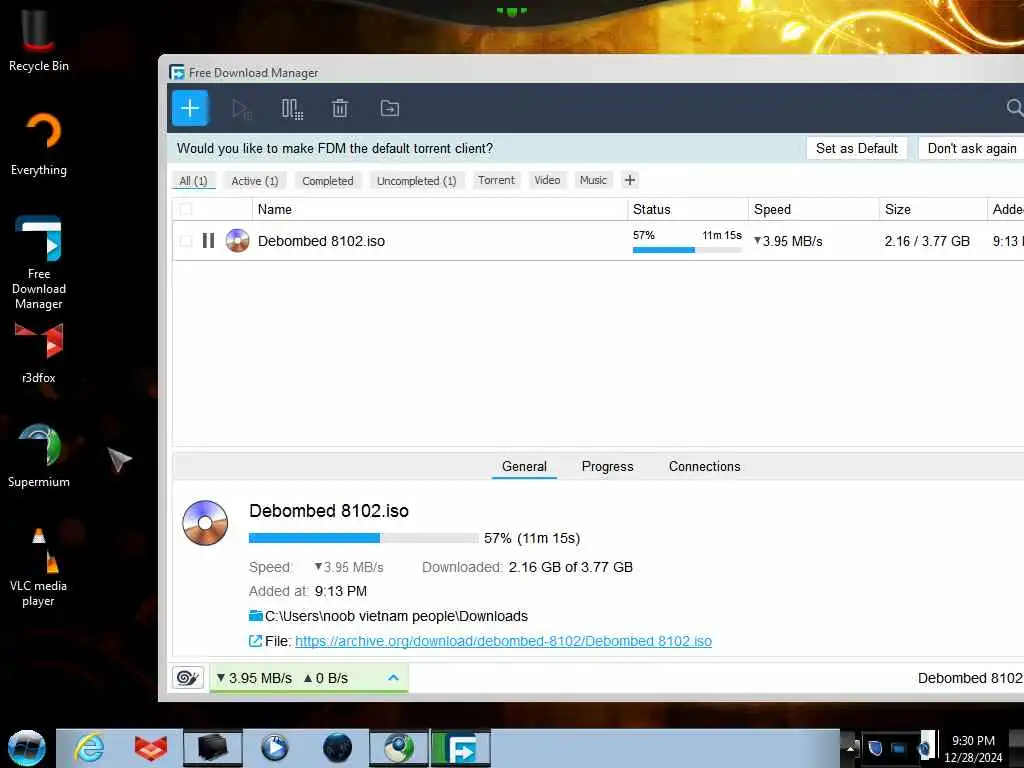Screen dimensions: 1024x768
Task: Show hidden tray icons arrow
Action: 851,747
